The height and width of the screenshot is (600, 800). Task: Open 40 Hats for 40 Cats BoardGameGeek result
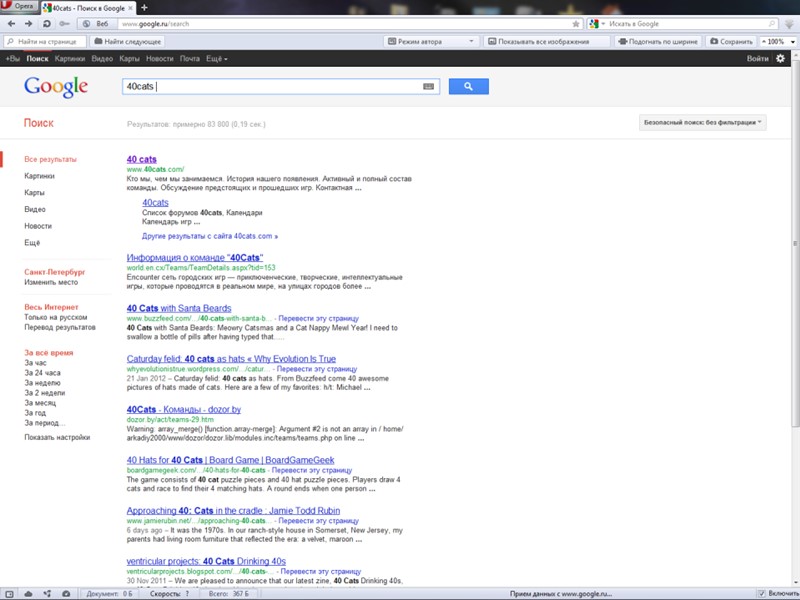[x=231, y=460]
